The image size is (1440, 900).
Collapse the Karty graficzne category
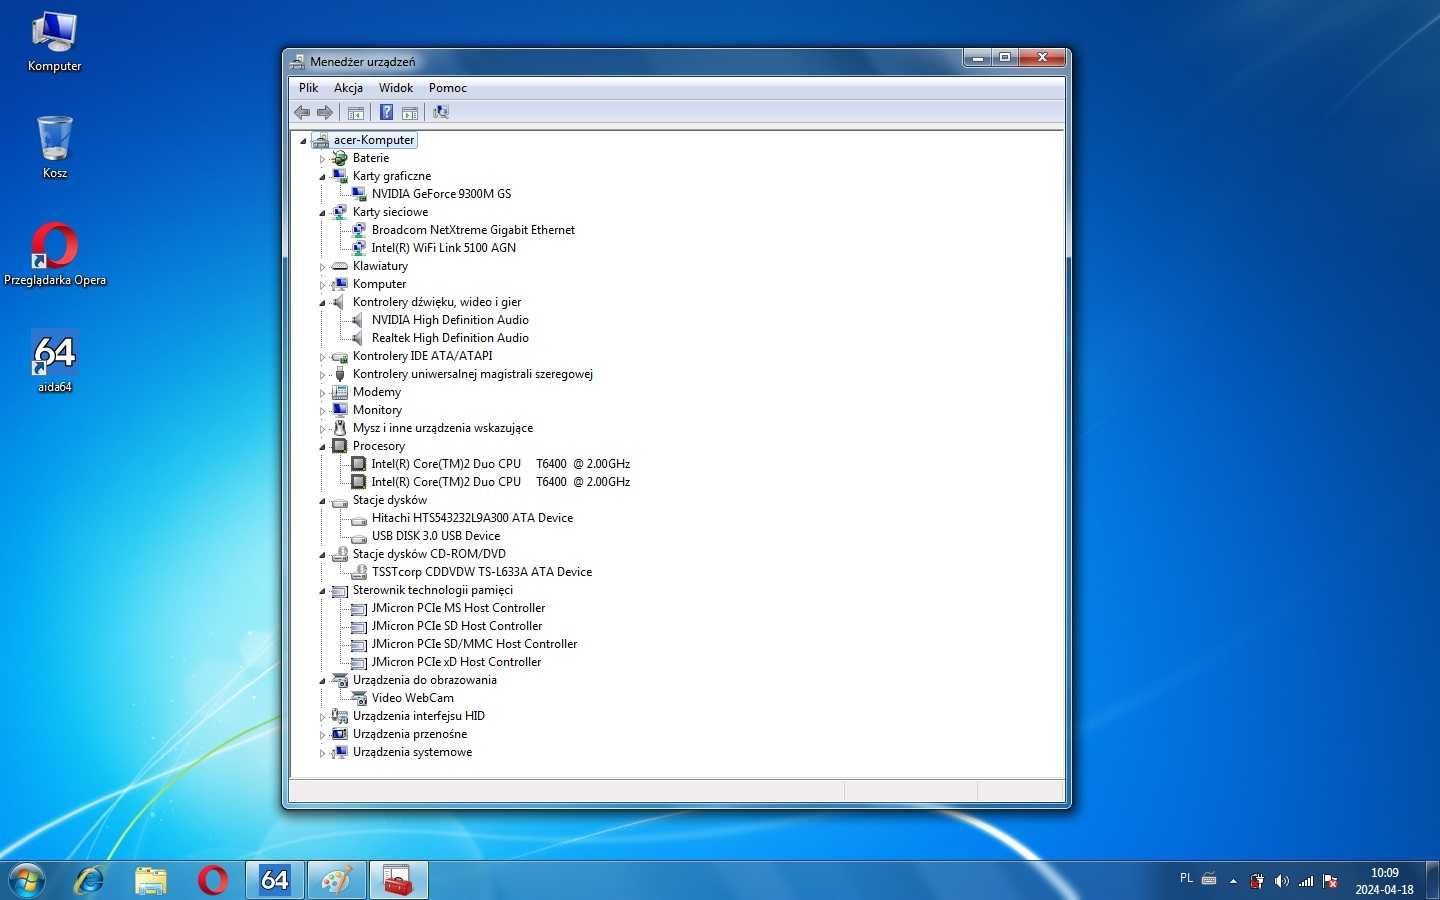[322, 177]
